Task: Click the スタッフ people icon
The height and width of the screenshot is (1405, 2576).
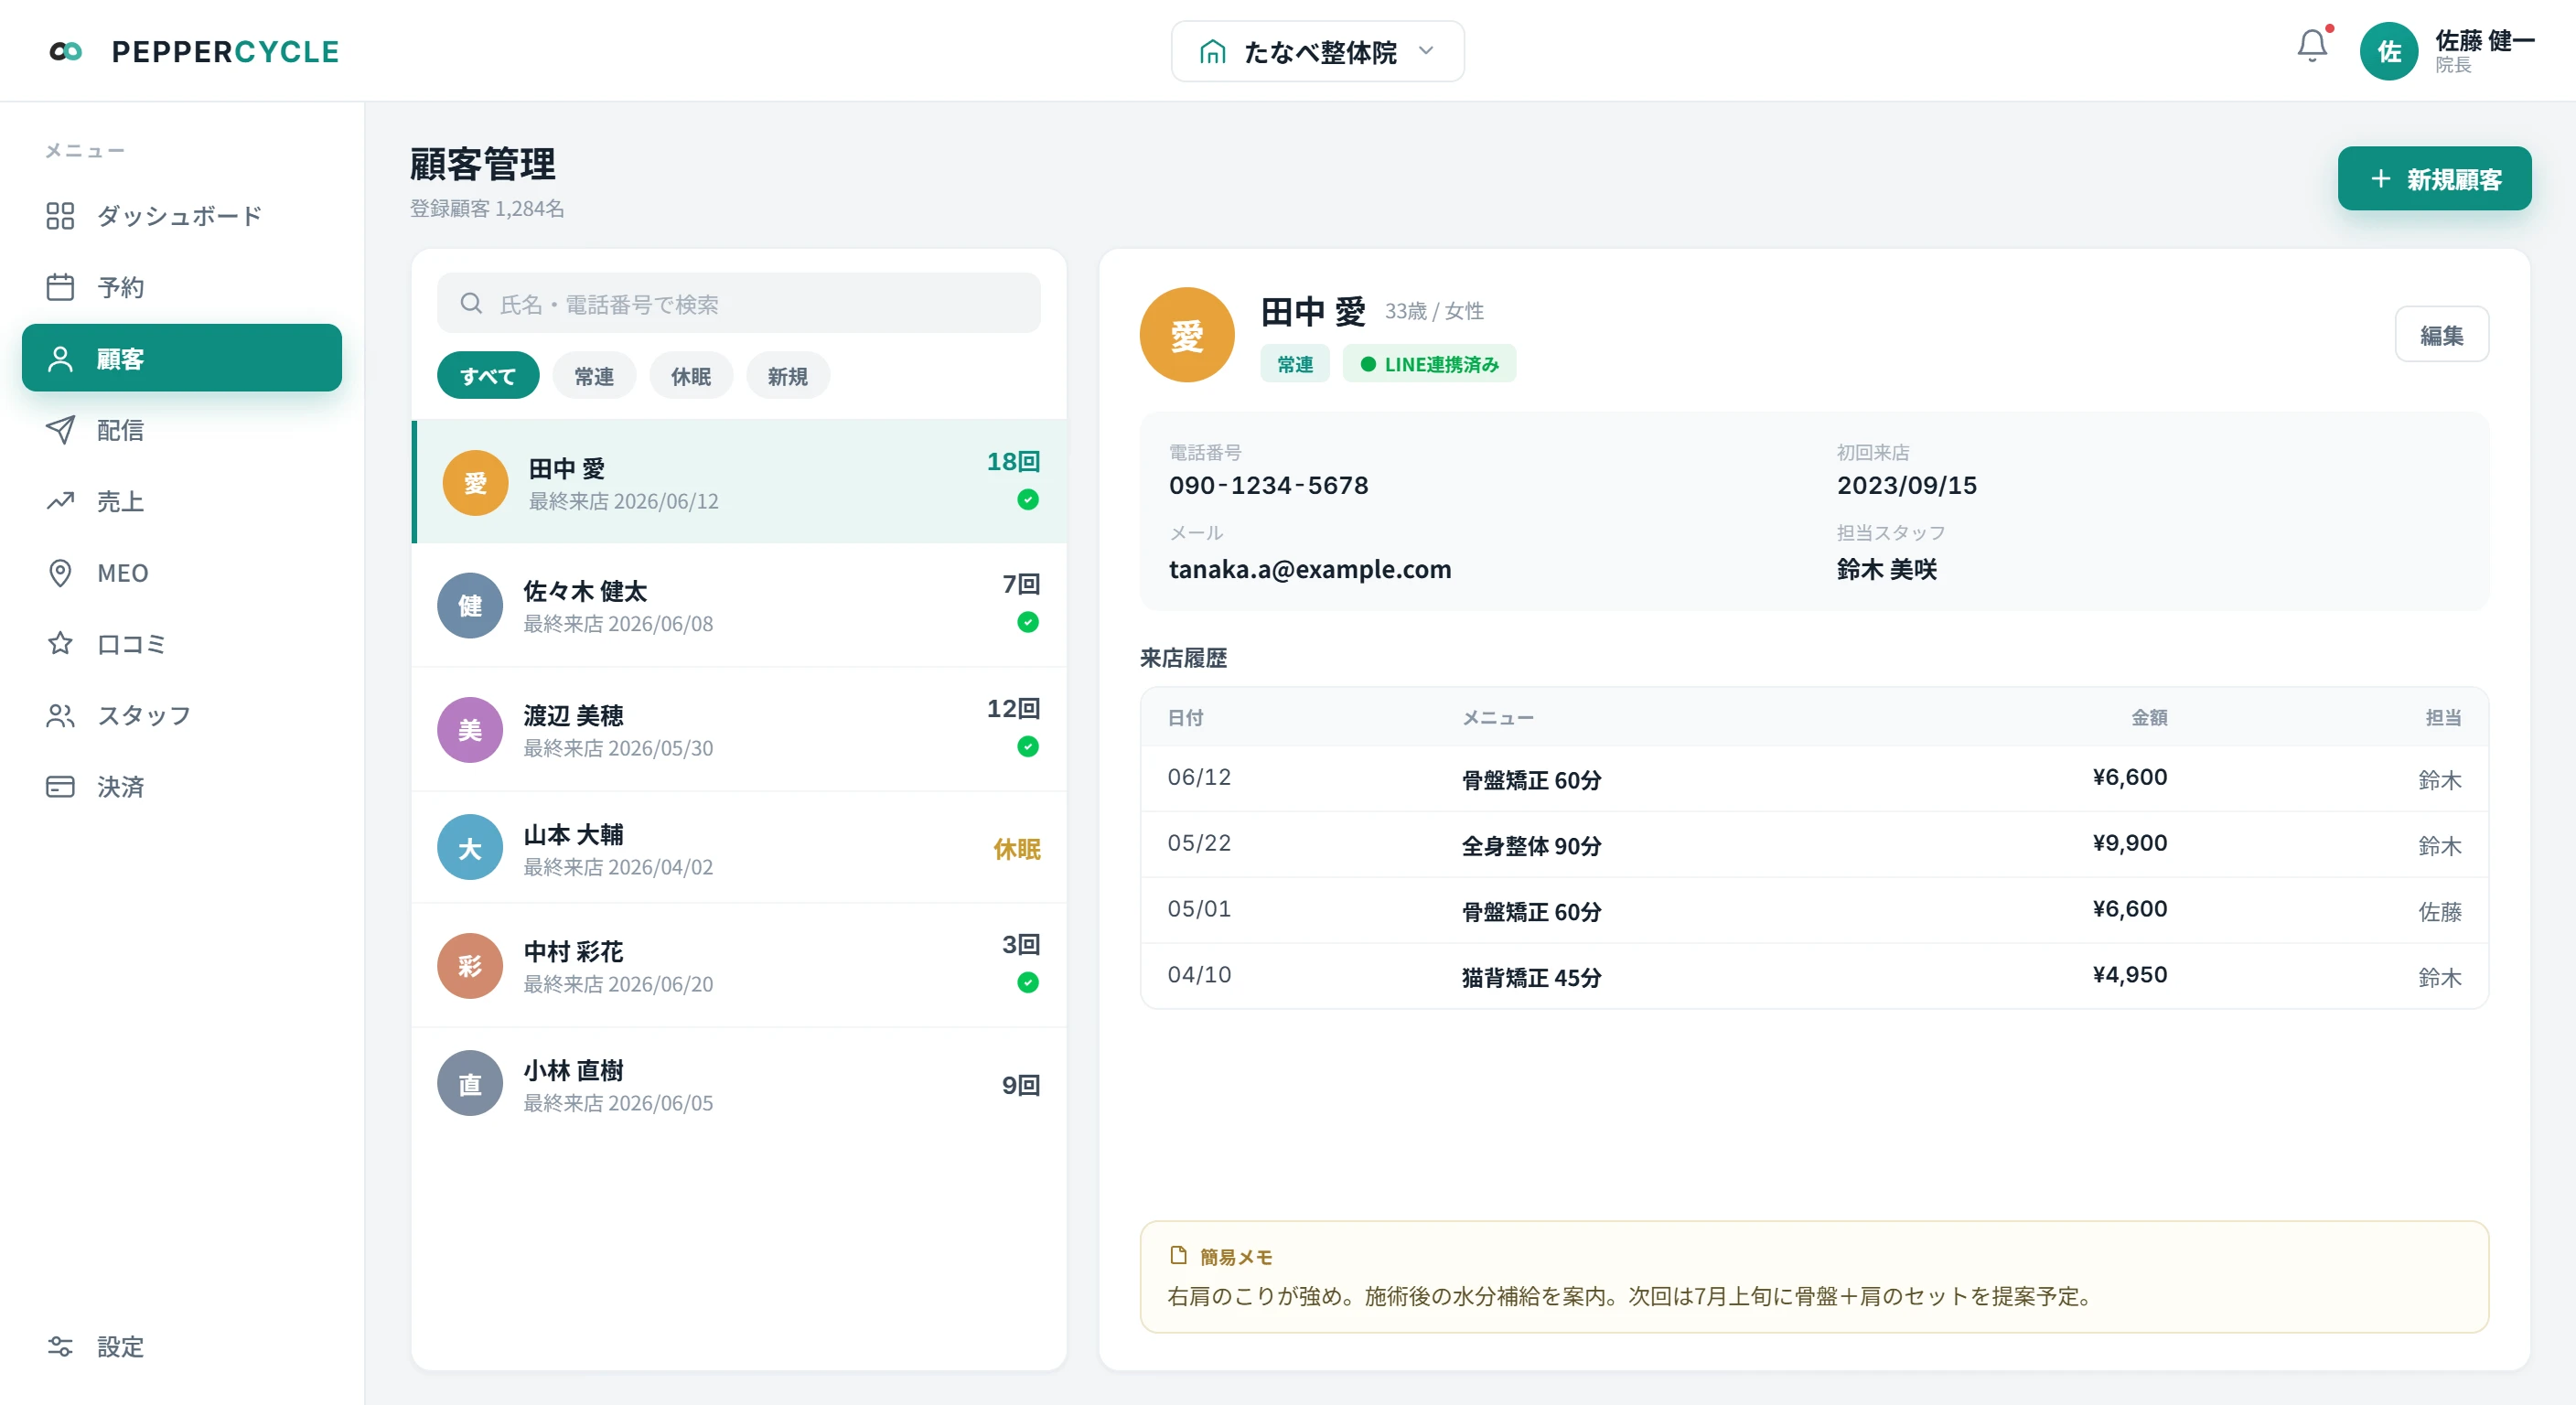Action: point(60,715)
